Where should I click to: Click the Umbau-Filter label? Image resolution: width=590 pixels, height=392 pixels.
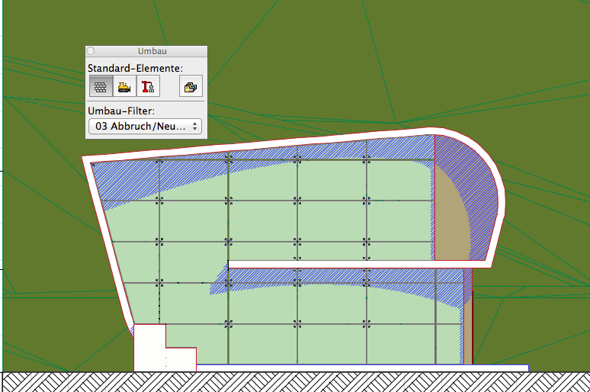pyautogui.click(x=121, y=111)
